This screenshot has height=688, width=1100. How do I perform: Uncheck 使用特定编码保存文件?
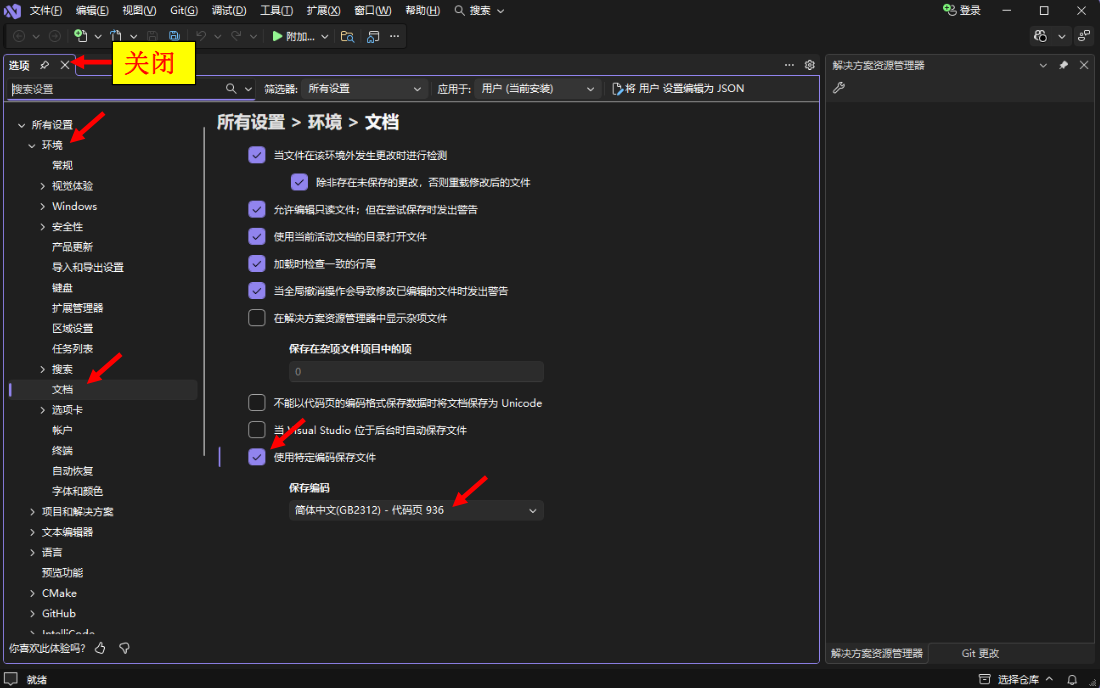point(257,458)
